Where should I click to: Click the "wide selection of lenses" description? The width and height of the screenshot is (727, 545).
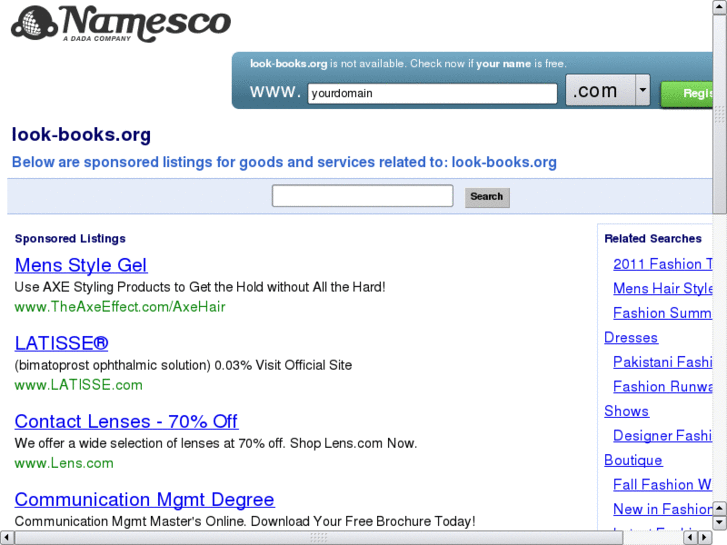(x=216, y=443)
